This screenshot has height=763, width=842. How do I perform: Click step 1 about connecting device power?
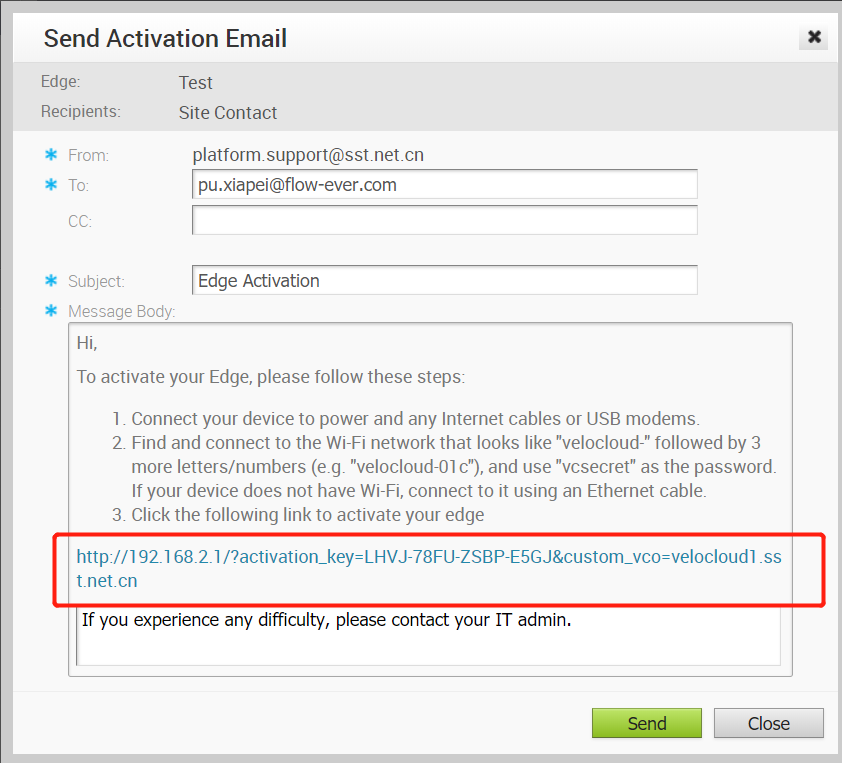tap(405, 418)
